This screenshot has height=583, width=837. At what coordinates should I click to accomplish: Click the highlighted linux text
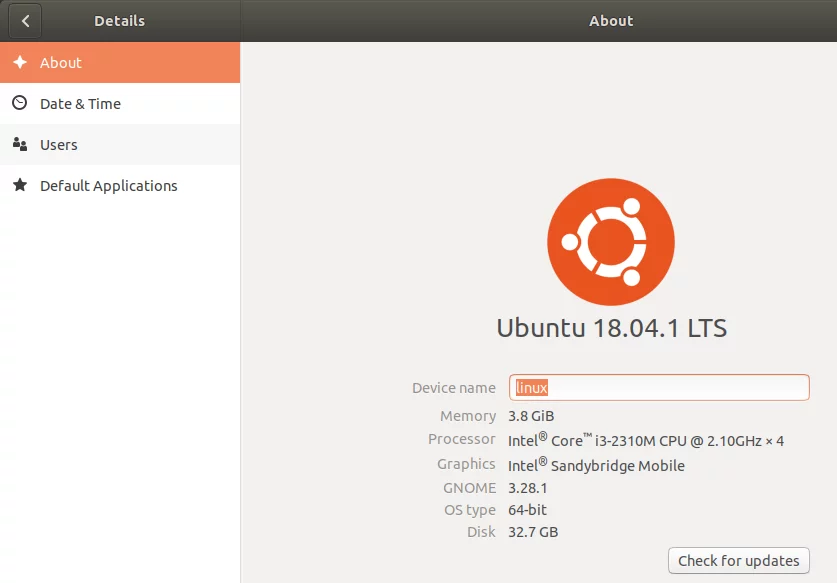[x=532, y=388]
